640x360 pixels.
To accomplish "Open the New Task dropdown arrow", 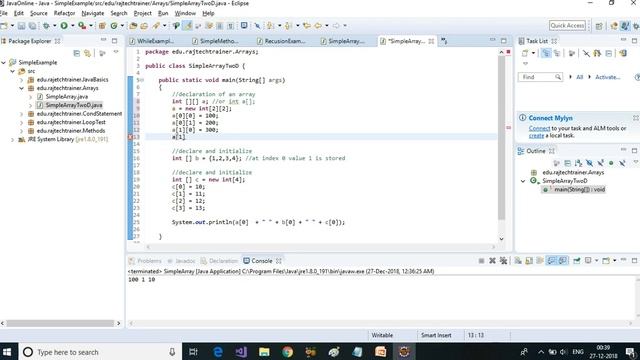I will click(x=533, y=53).
